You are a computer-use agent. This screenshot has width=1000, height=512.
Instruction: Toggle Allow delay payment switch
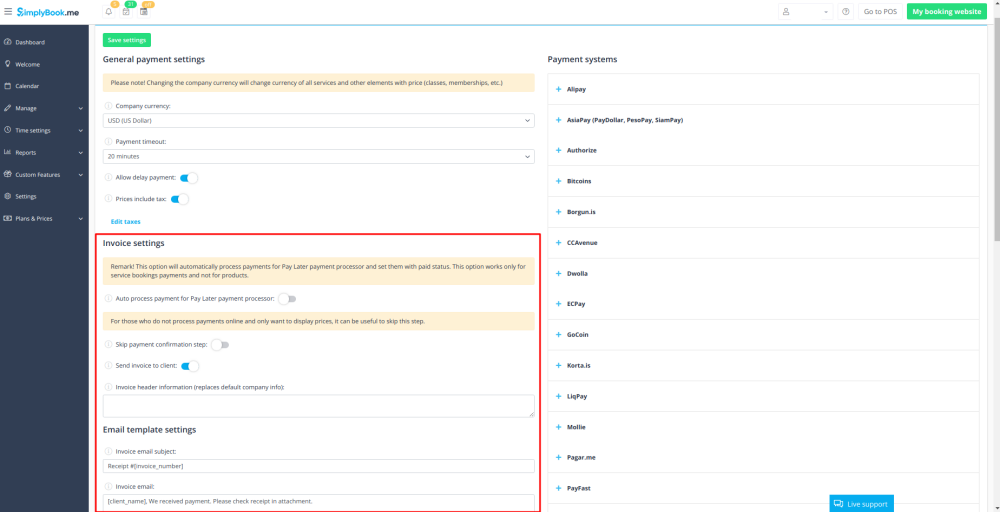tap(188, 178)
